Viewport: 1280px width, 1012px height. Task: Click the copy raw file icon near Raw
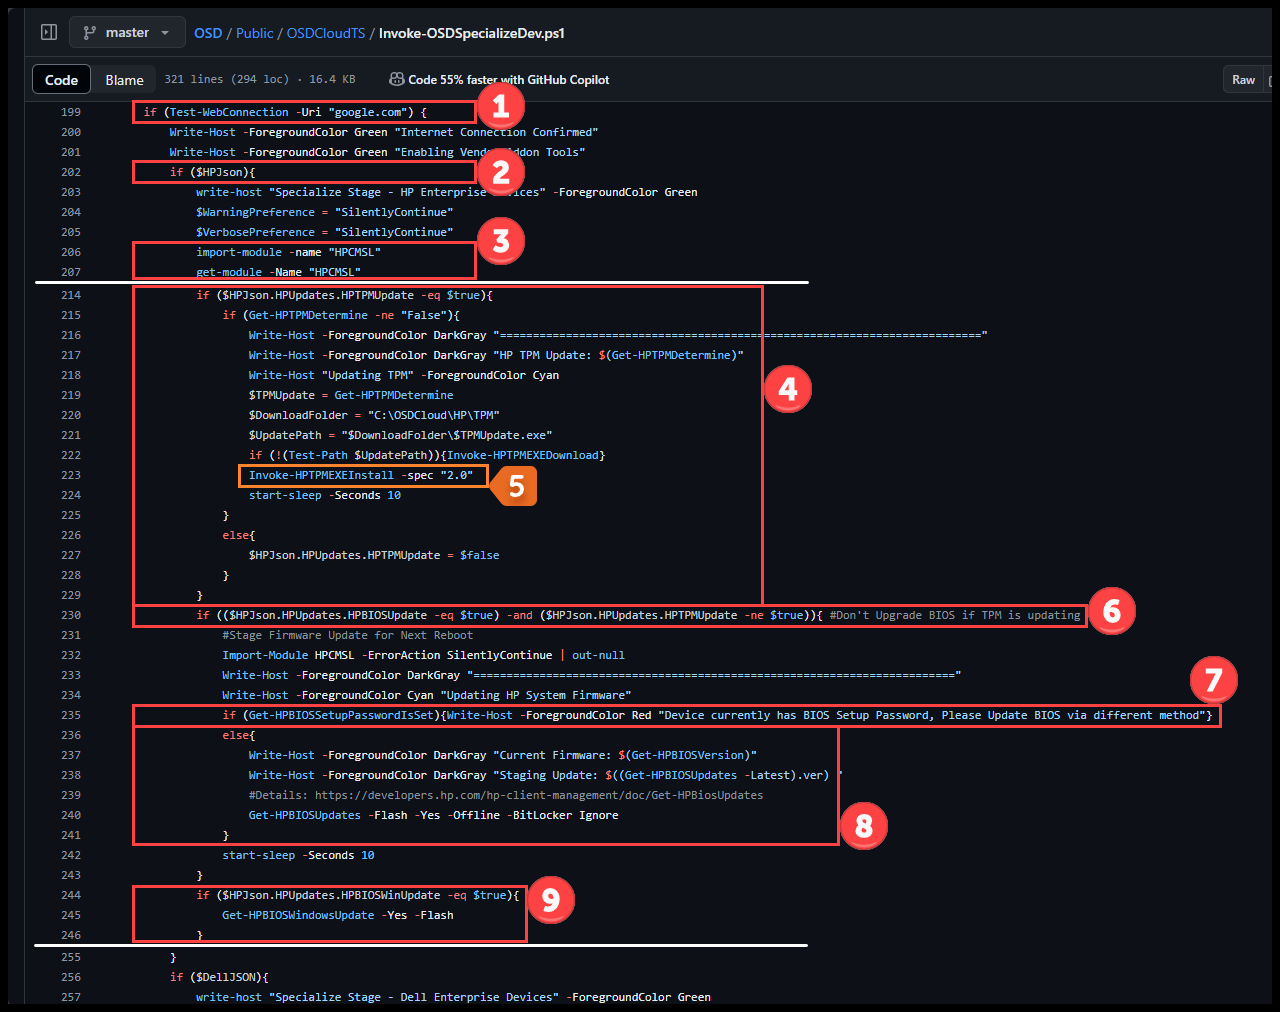(1273, 79)
